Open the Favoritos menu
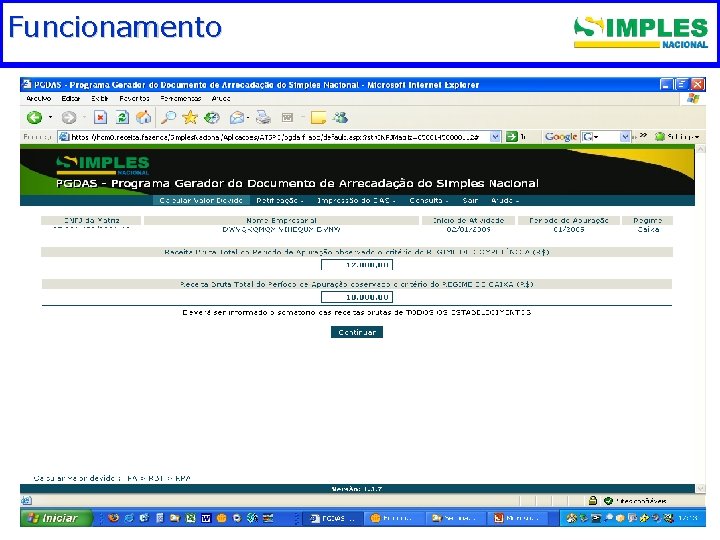Screen dimensions: 720x540 pyautogui.click(x=134, y=98)
